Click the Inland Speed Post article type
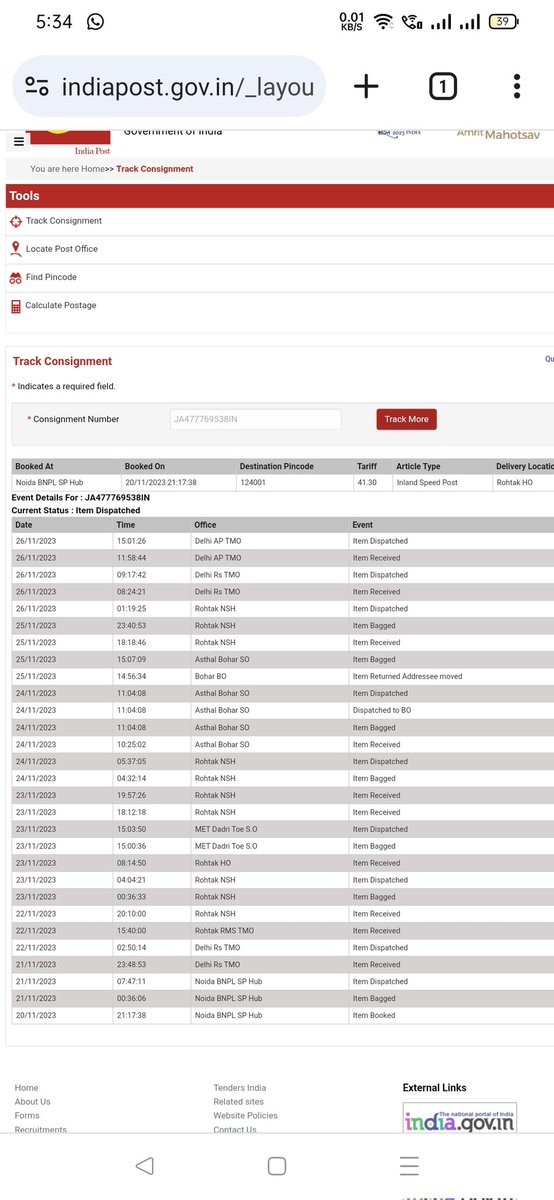This screenshot has width=554, height=1200. (426, 483)
